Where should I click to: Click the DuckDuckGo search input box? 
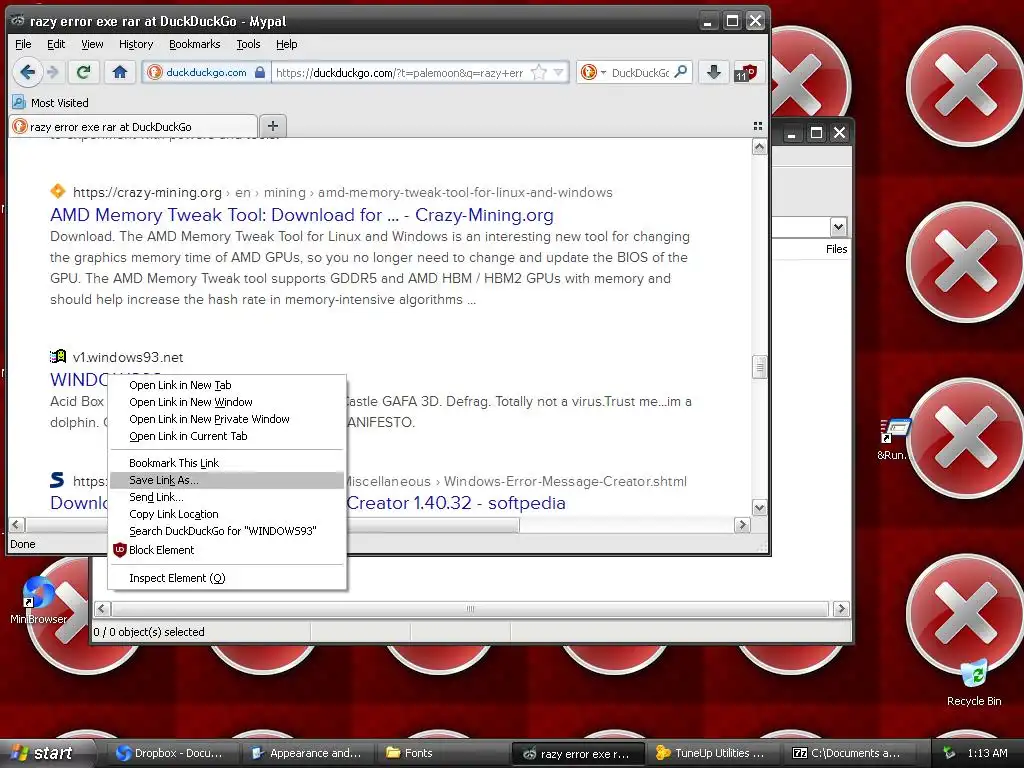point(639,72)
